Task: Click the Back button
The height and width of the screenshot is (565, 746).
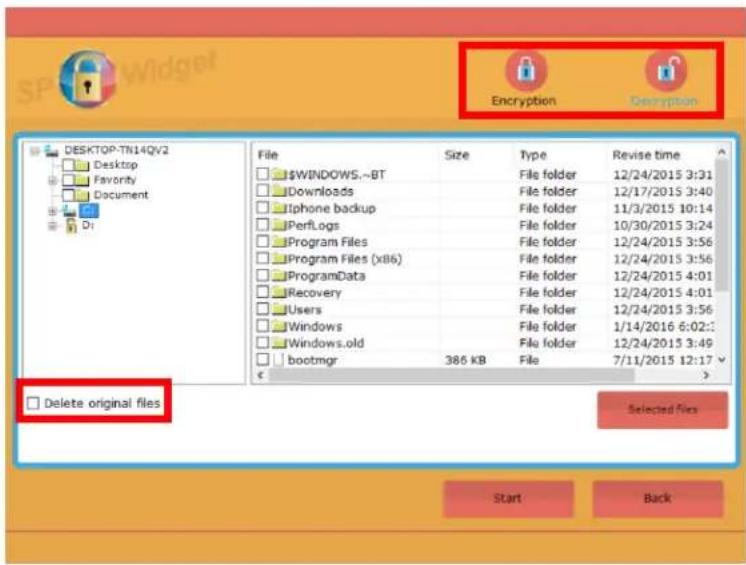Action: coord(658,499)
